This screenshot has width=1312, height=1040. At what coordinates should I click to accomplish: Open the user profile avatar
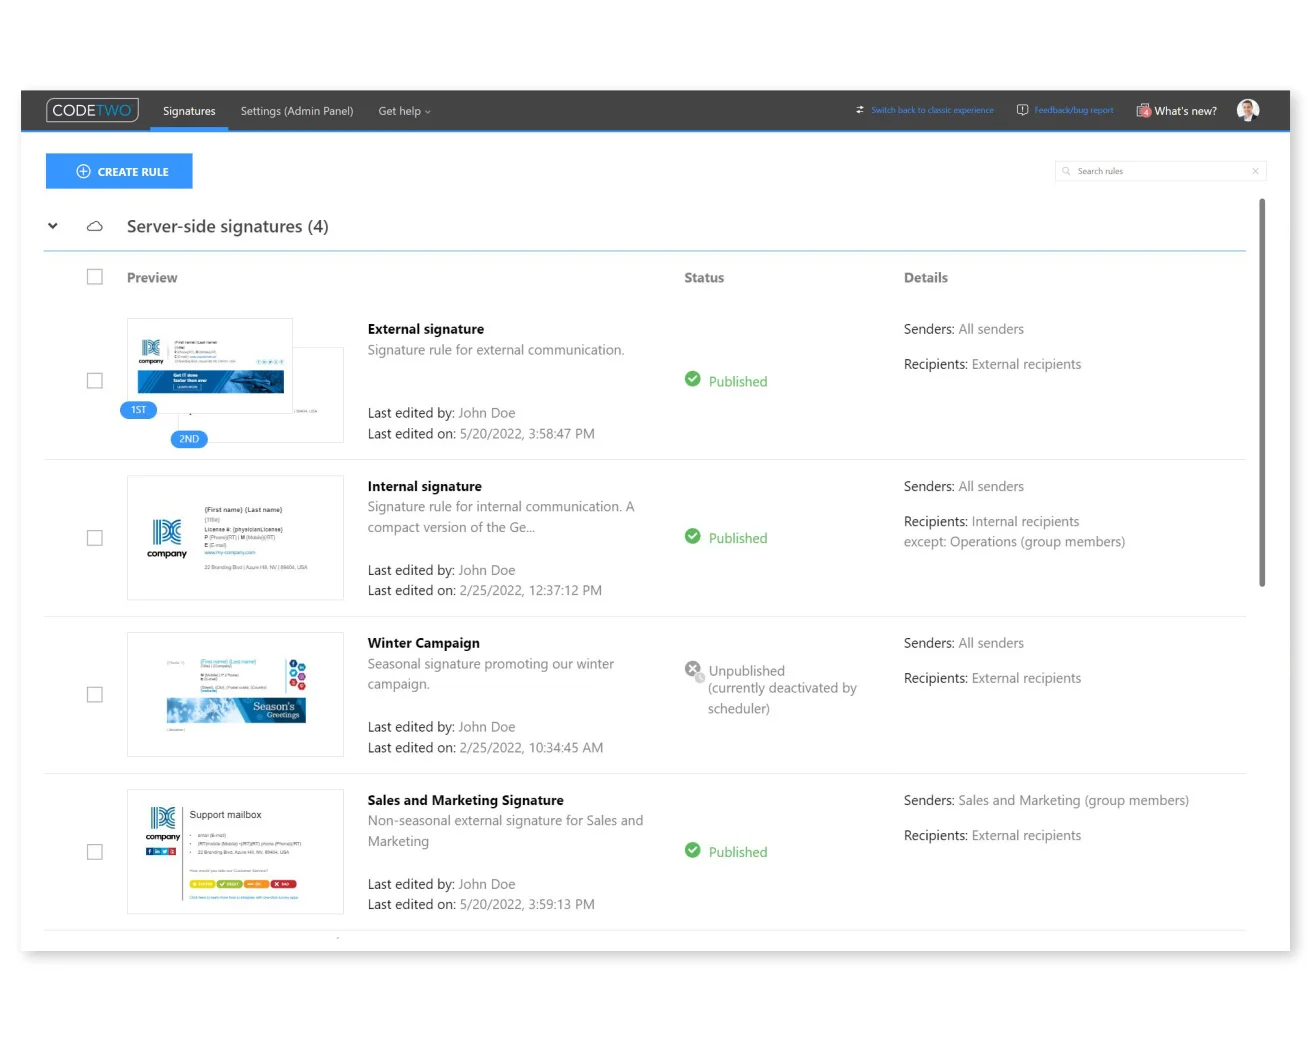[1247, 110]
